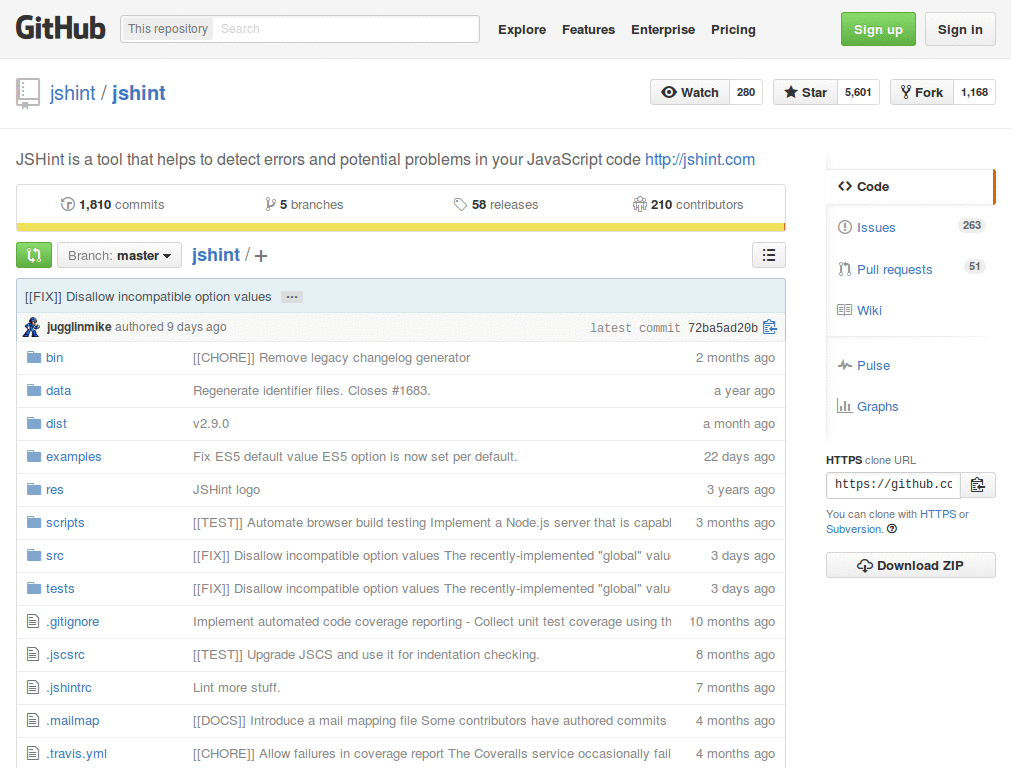1024x768 pixels.
Task: Click the Subversion clone link
Action: pos(854,529)
